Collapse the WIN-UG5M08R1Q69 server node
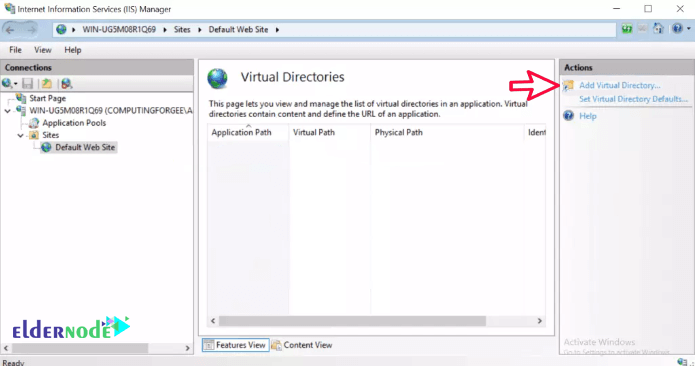 pos(8,111)
